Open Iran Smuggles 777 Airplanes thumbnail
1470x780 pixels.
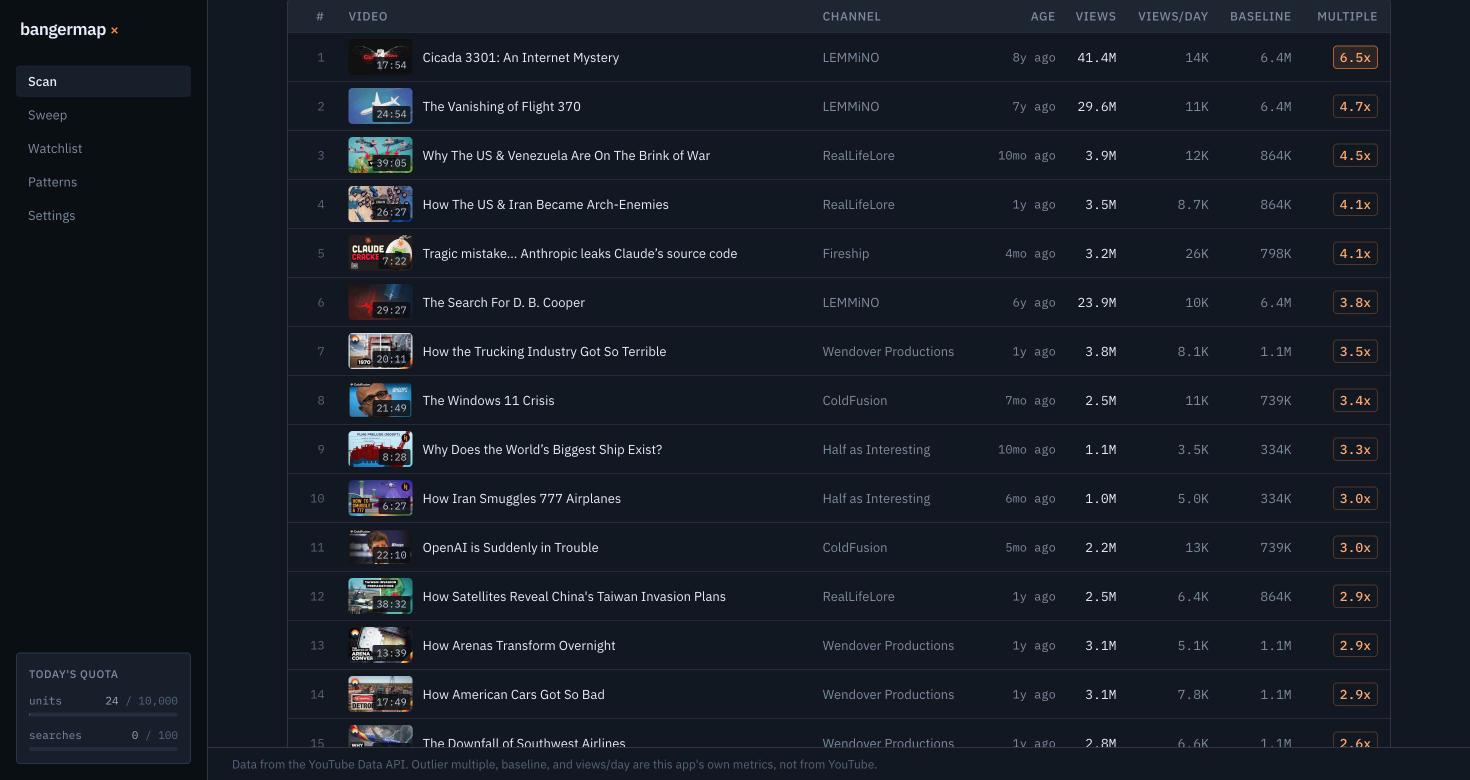pyautogui.click(x=380, y=498)
